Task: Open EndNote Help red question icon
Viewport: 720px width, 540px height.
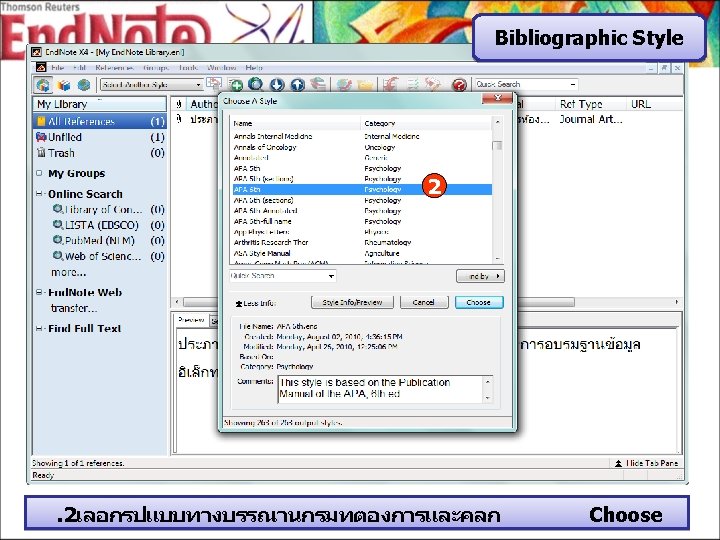Action: (459, 85)
